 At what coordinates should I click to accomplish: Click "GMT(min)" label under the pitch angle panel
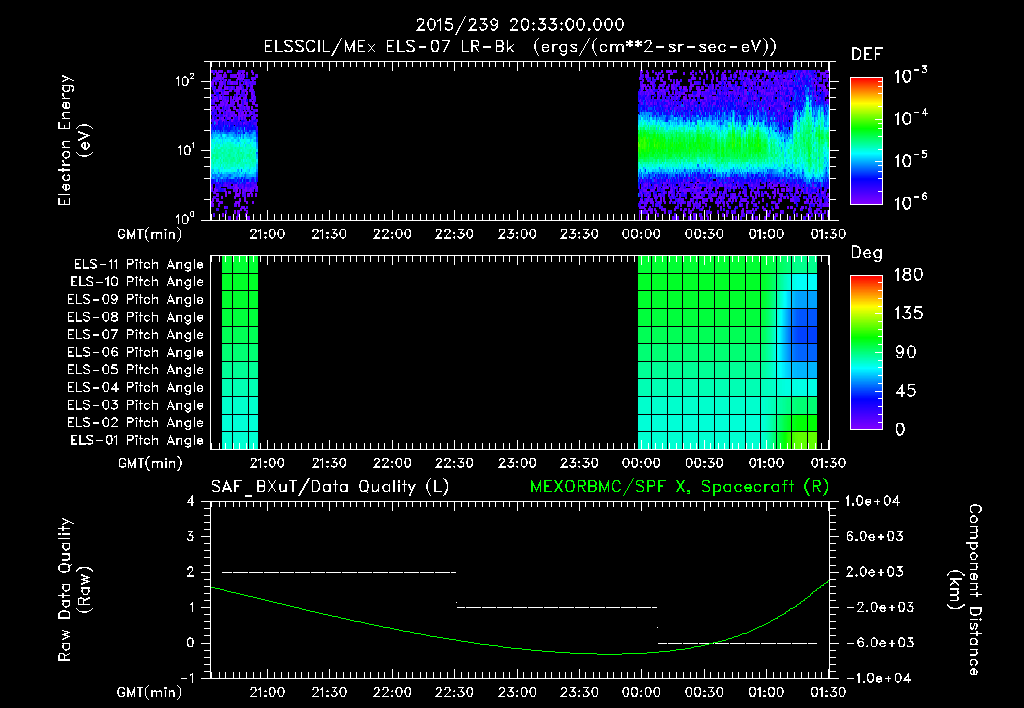tap(150, 463)
